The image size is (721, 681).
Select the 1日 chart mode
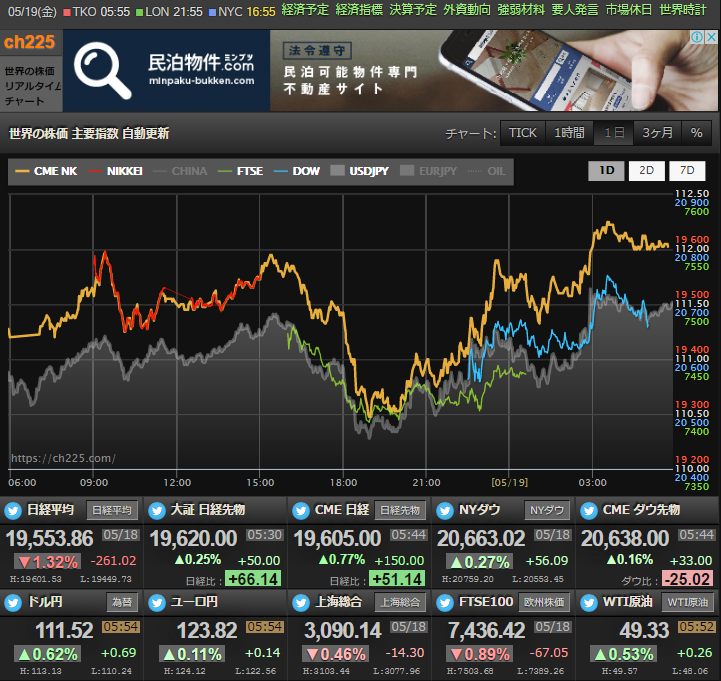click(x=614, y=133)
